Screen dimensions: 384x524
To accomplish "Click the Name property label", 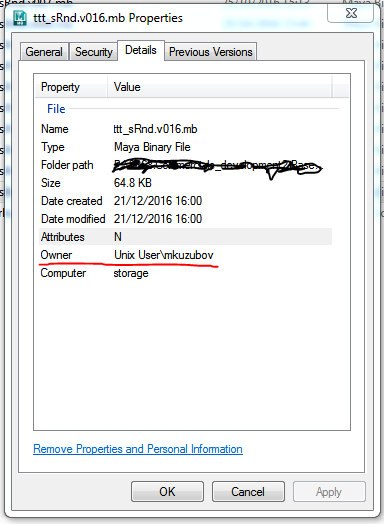I will click(54, 129).
